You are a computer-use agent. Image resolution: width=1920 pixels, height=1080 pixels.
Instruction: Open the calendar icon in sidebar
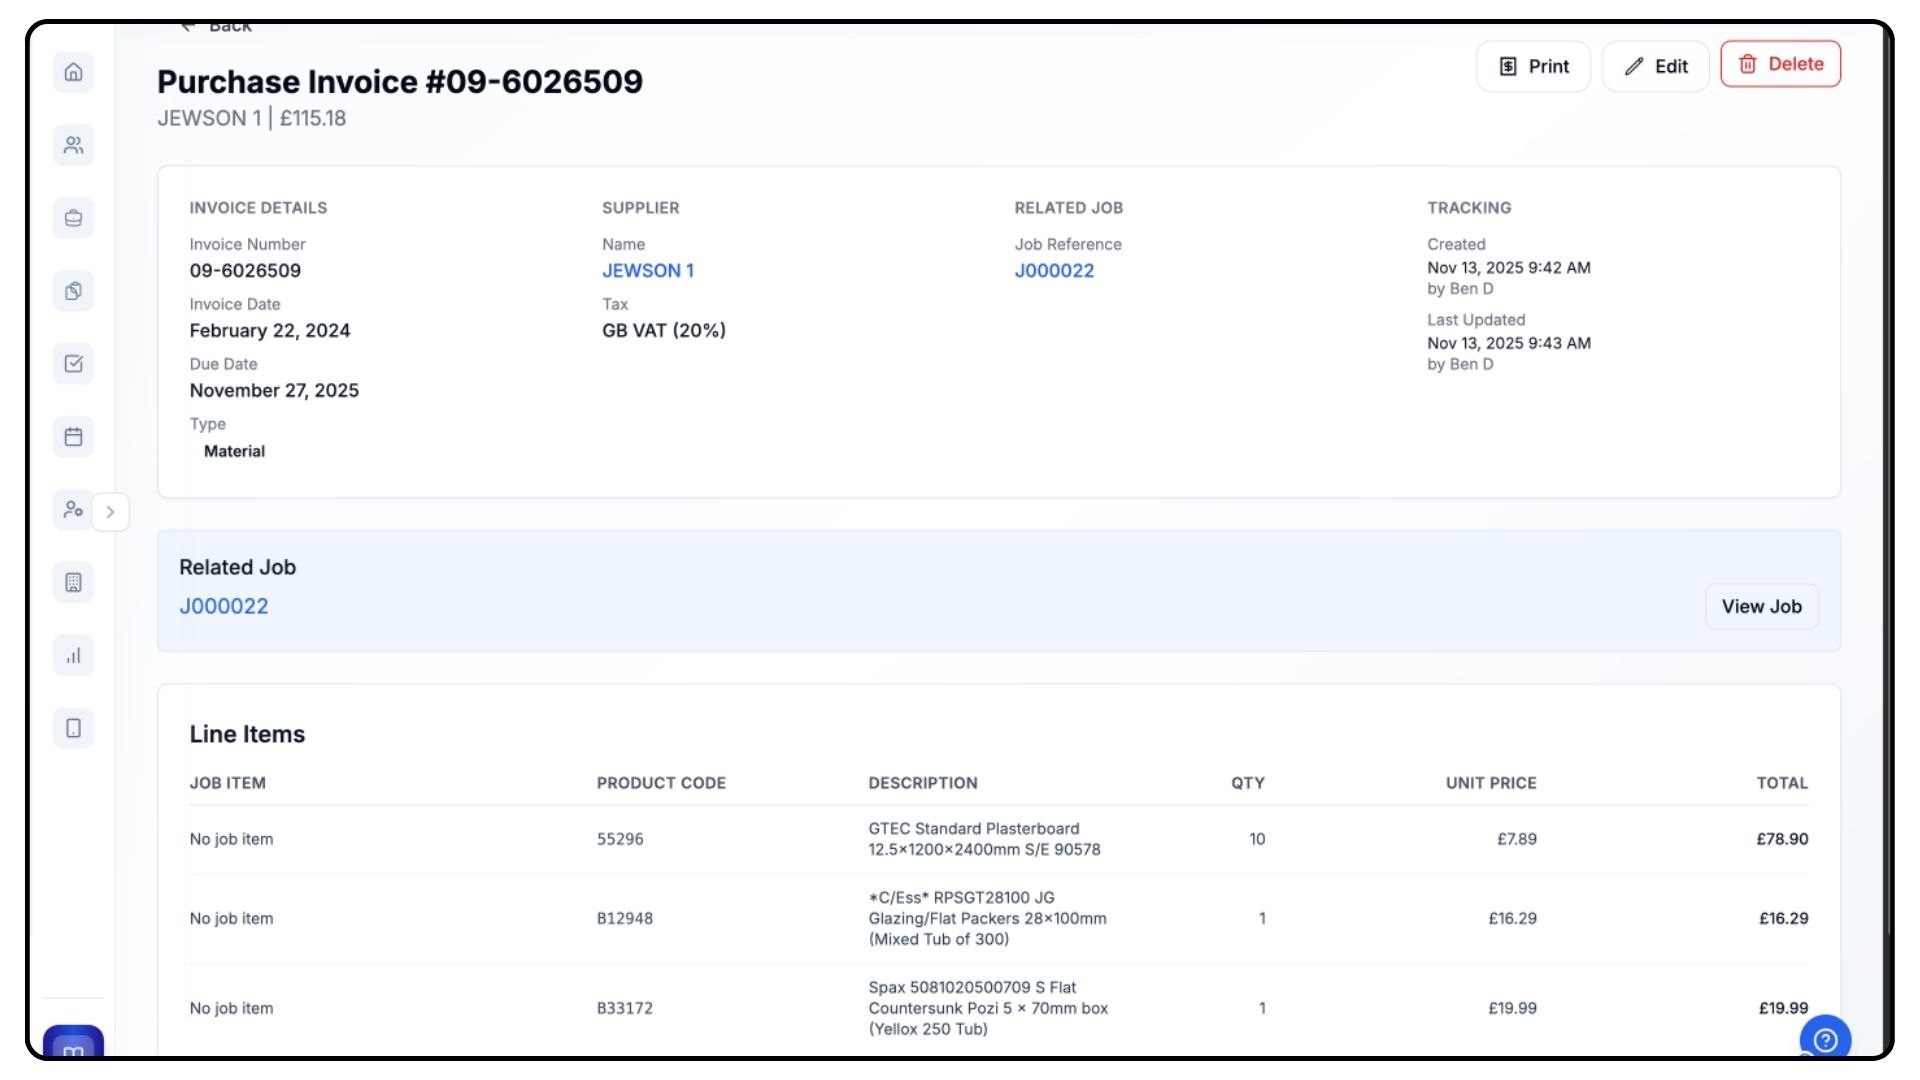tap(73, 437)
